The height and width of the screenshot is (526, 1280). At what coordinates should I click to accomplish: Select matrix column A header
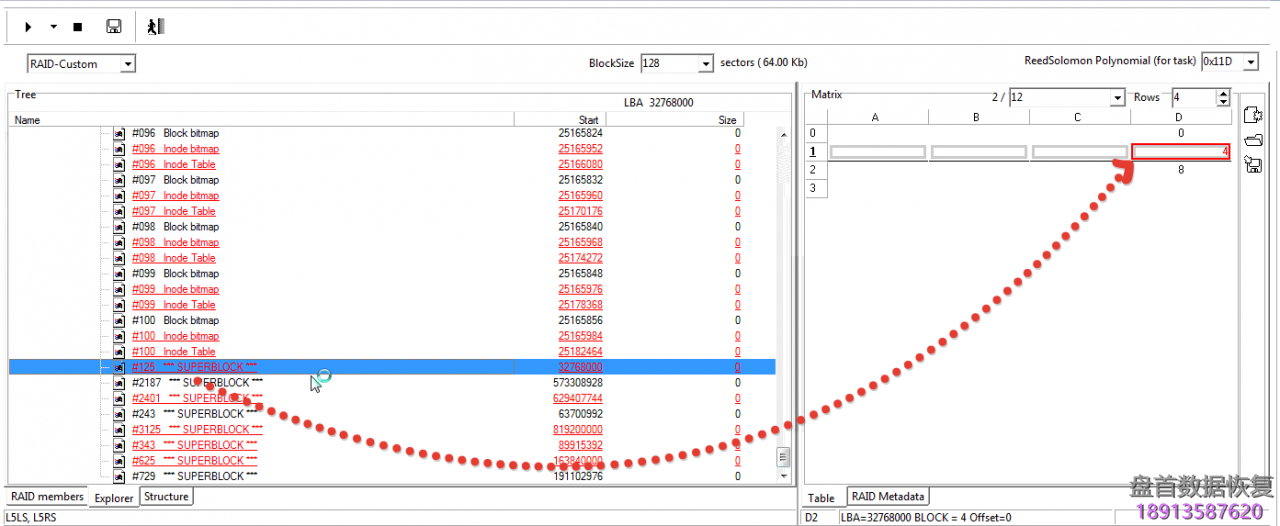click(x=878, y=117)
